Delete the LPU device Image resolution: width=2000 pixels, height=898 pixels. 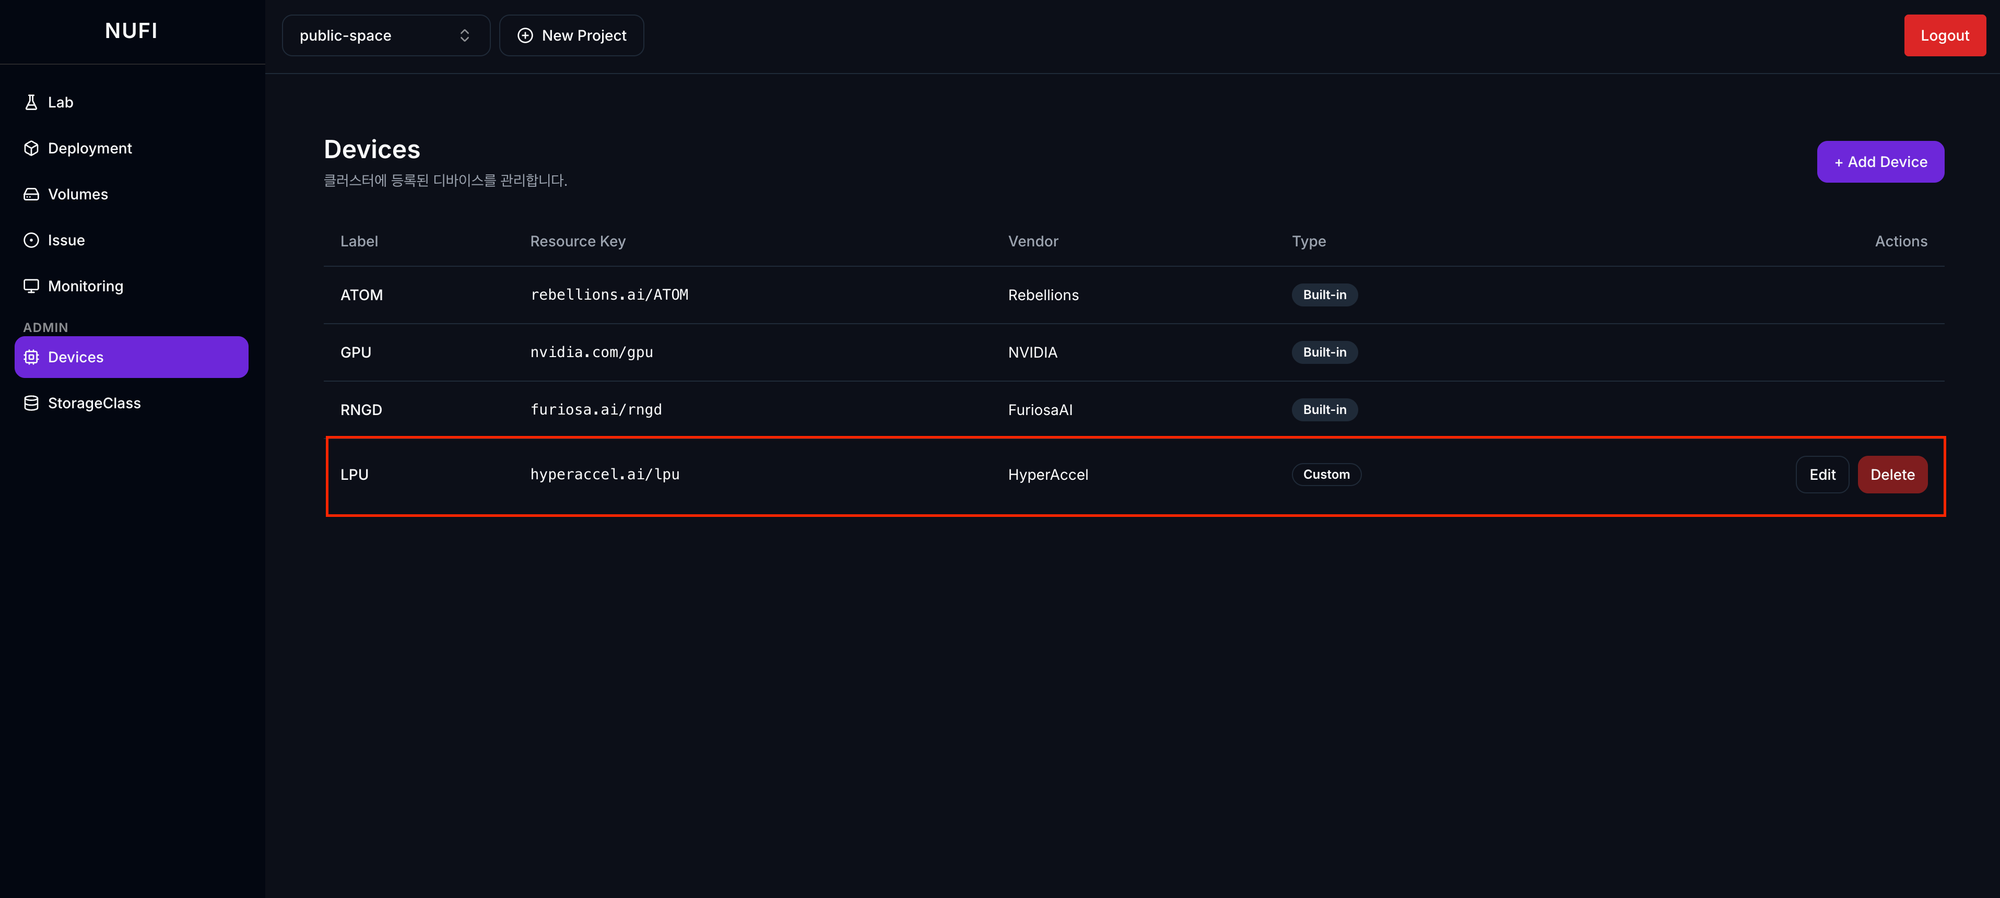click(1892, 475)
